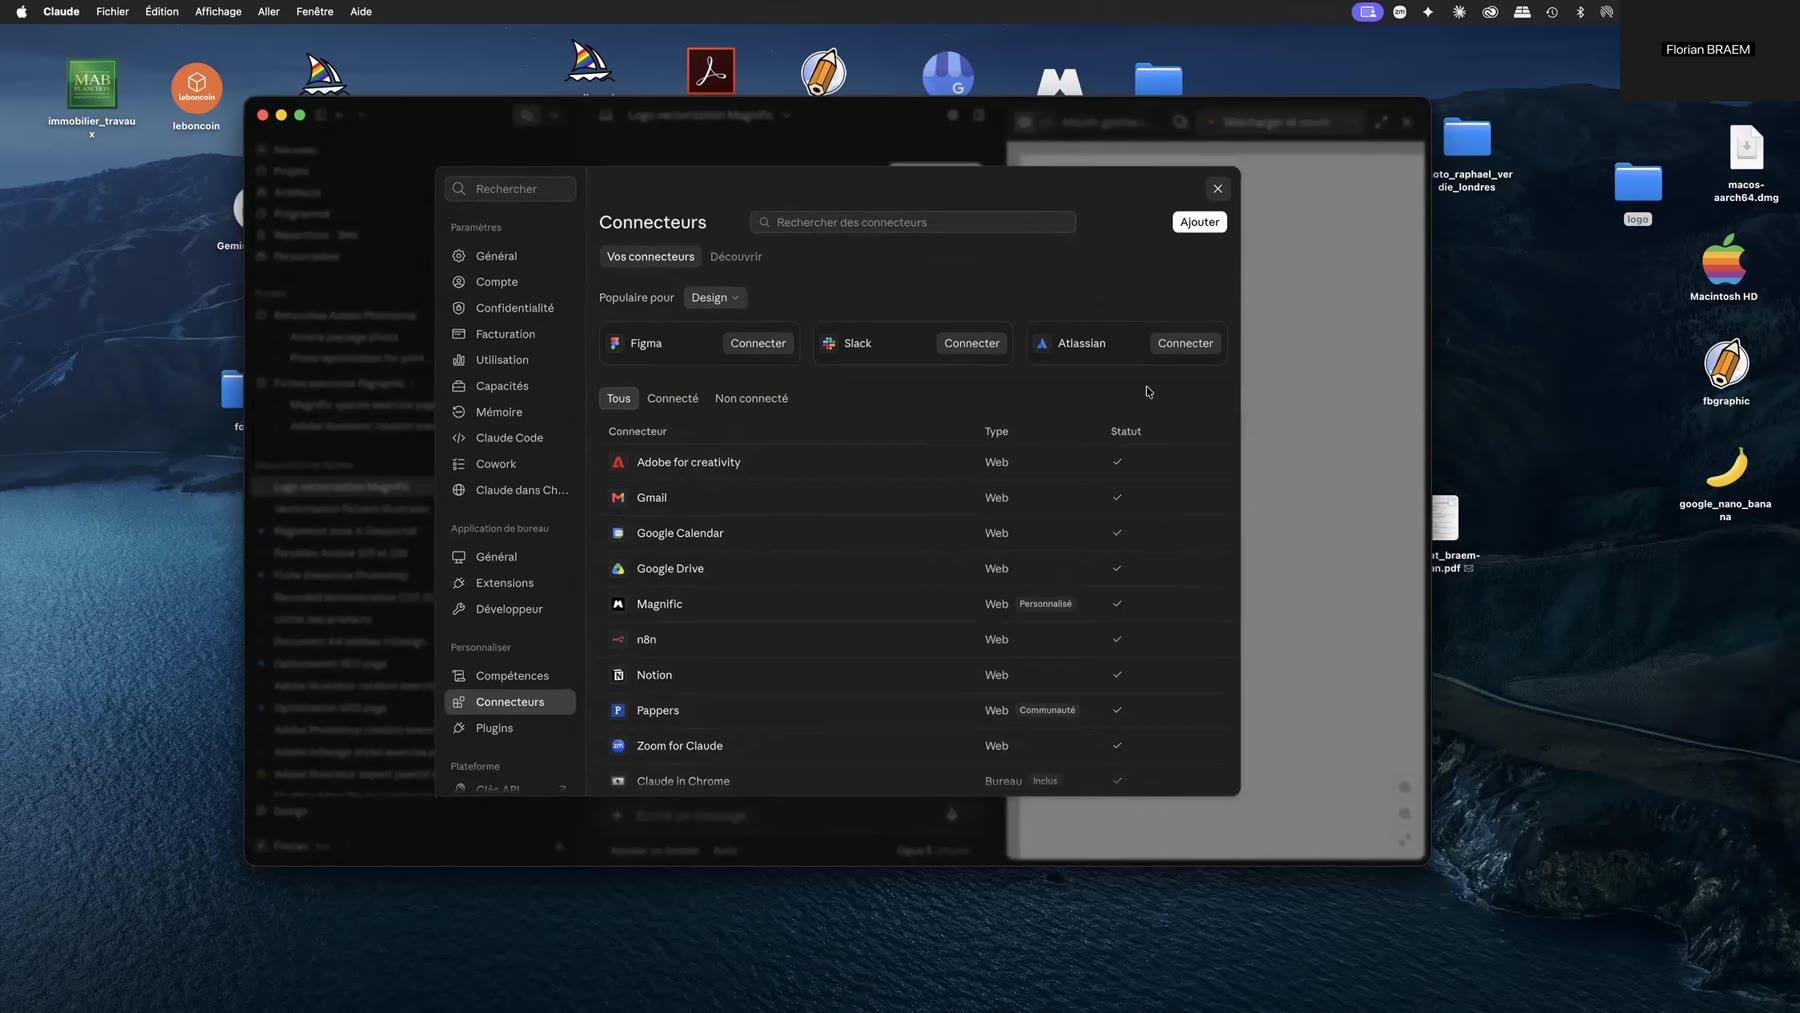Screen dimensions: 1800x1013
Task: Close the settings dialog
Action: [x=1218, y=189]
